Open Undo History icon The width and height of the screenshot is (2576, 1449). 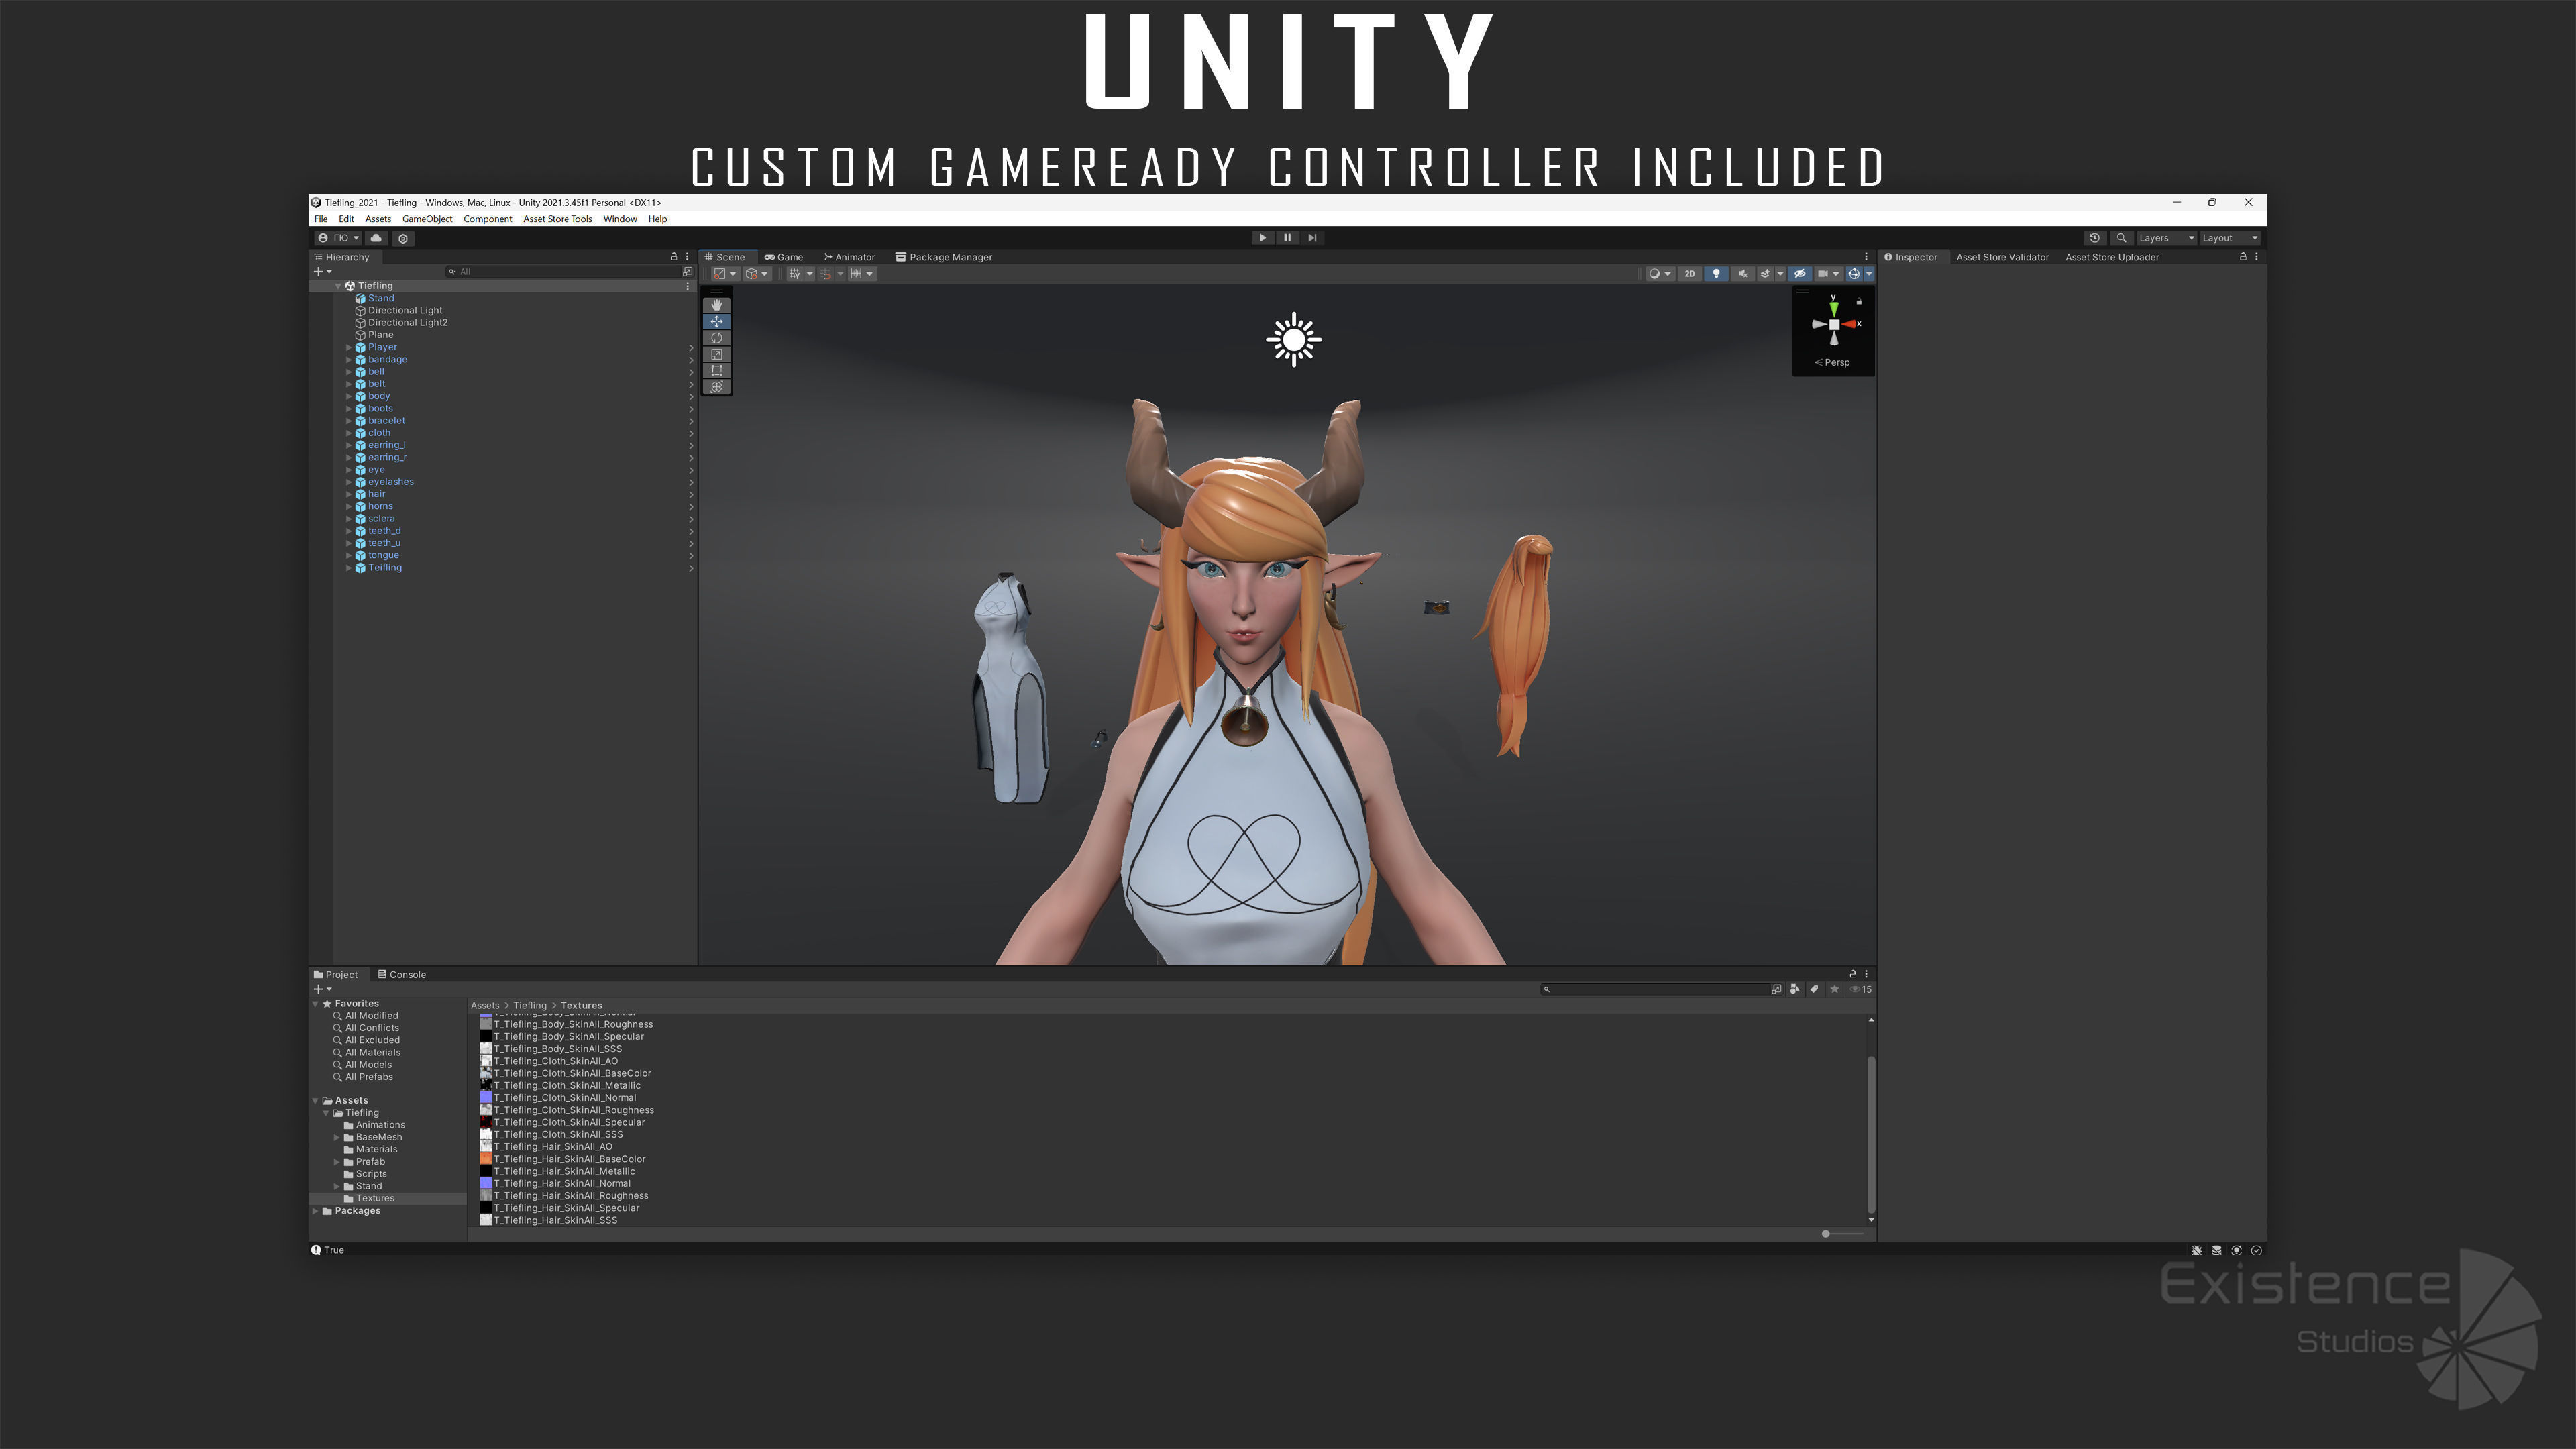click(2094, 238)
